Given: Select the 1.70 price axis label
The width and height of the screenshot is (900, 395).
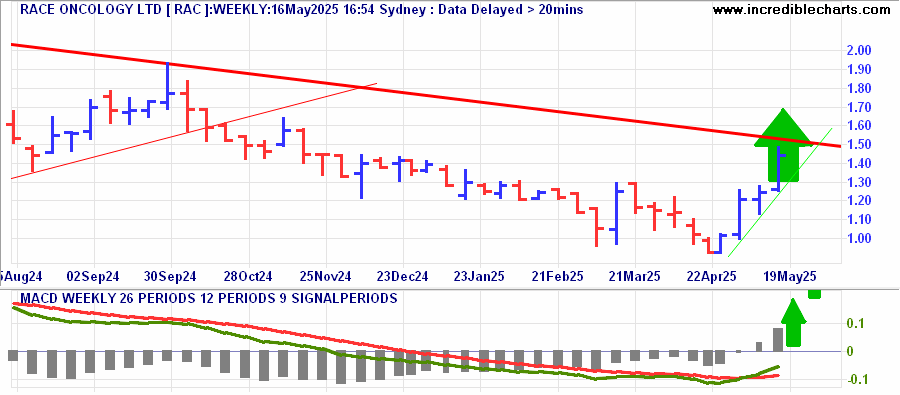Looking at the screenshot, I should pyautogui.click(x=859, y=107).
